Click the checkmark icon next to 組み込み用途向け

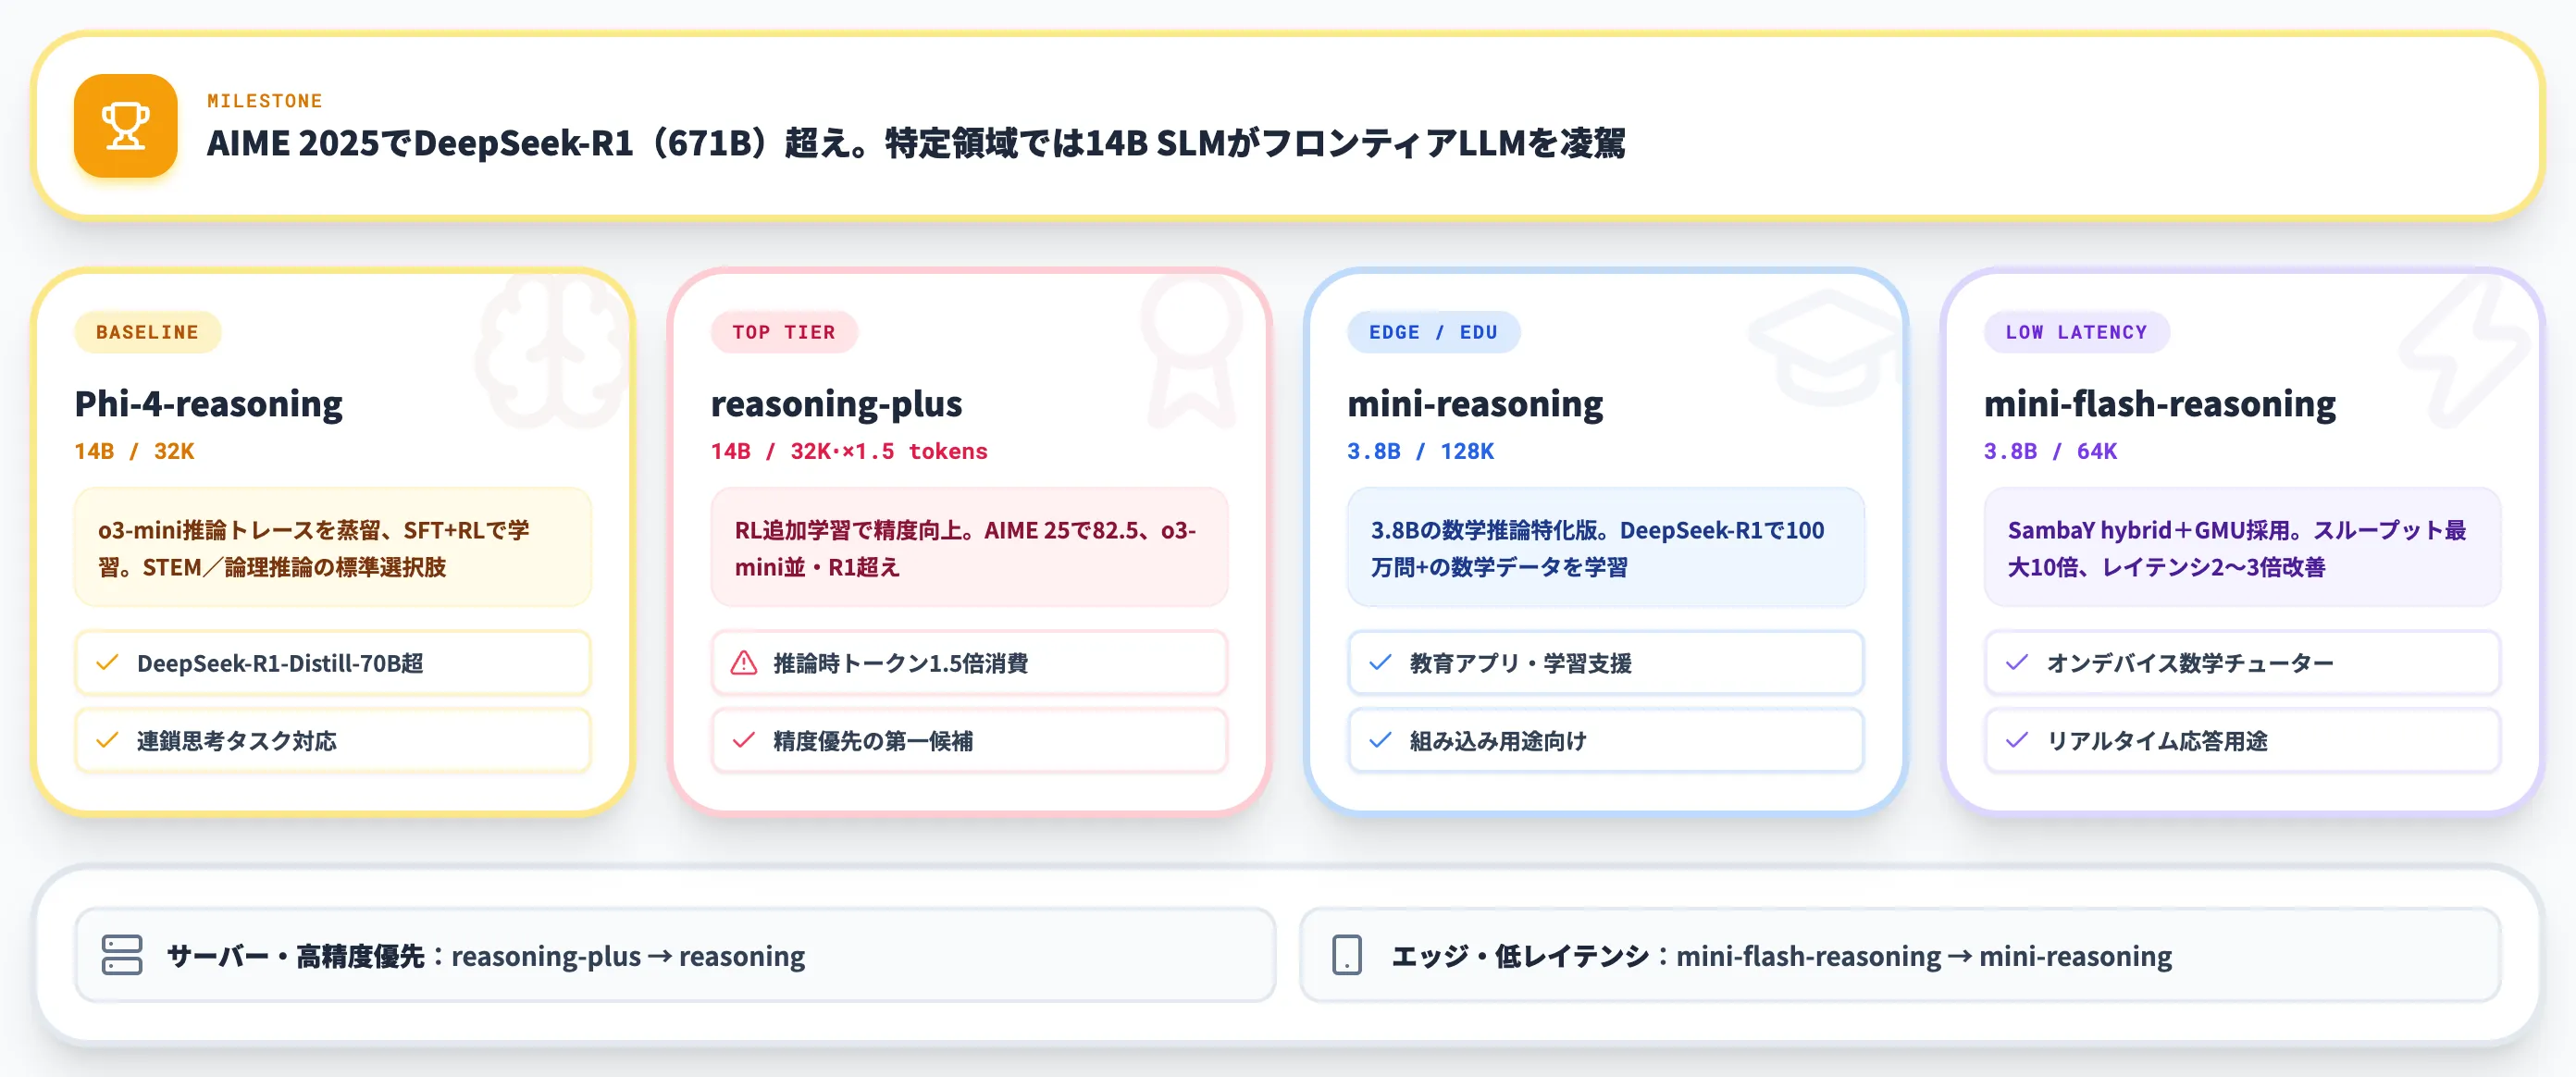[x=1380, y=741]
